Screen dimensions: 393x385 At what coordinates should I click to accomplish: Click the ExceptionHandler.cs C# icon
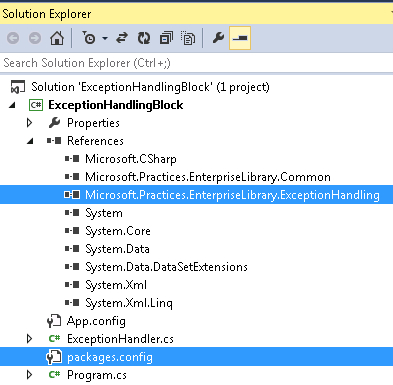point(54,339)
